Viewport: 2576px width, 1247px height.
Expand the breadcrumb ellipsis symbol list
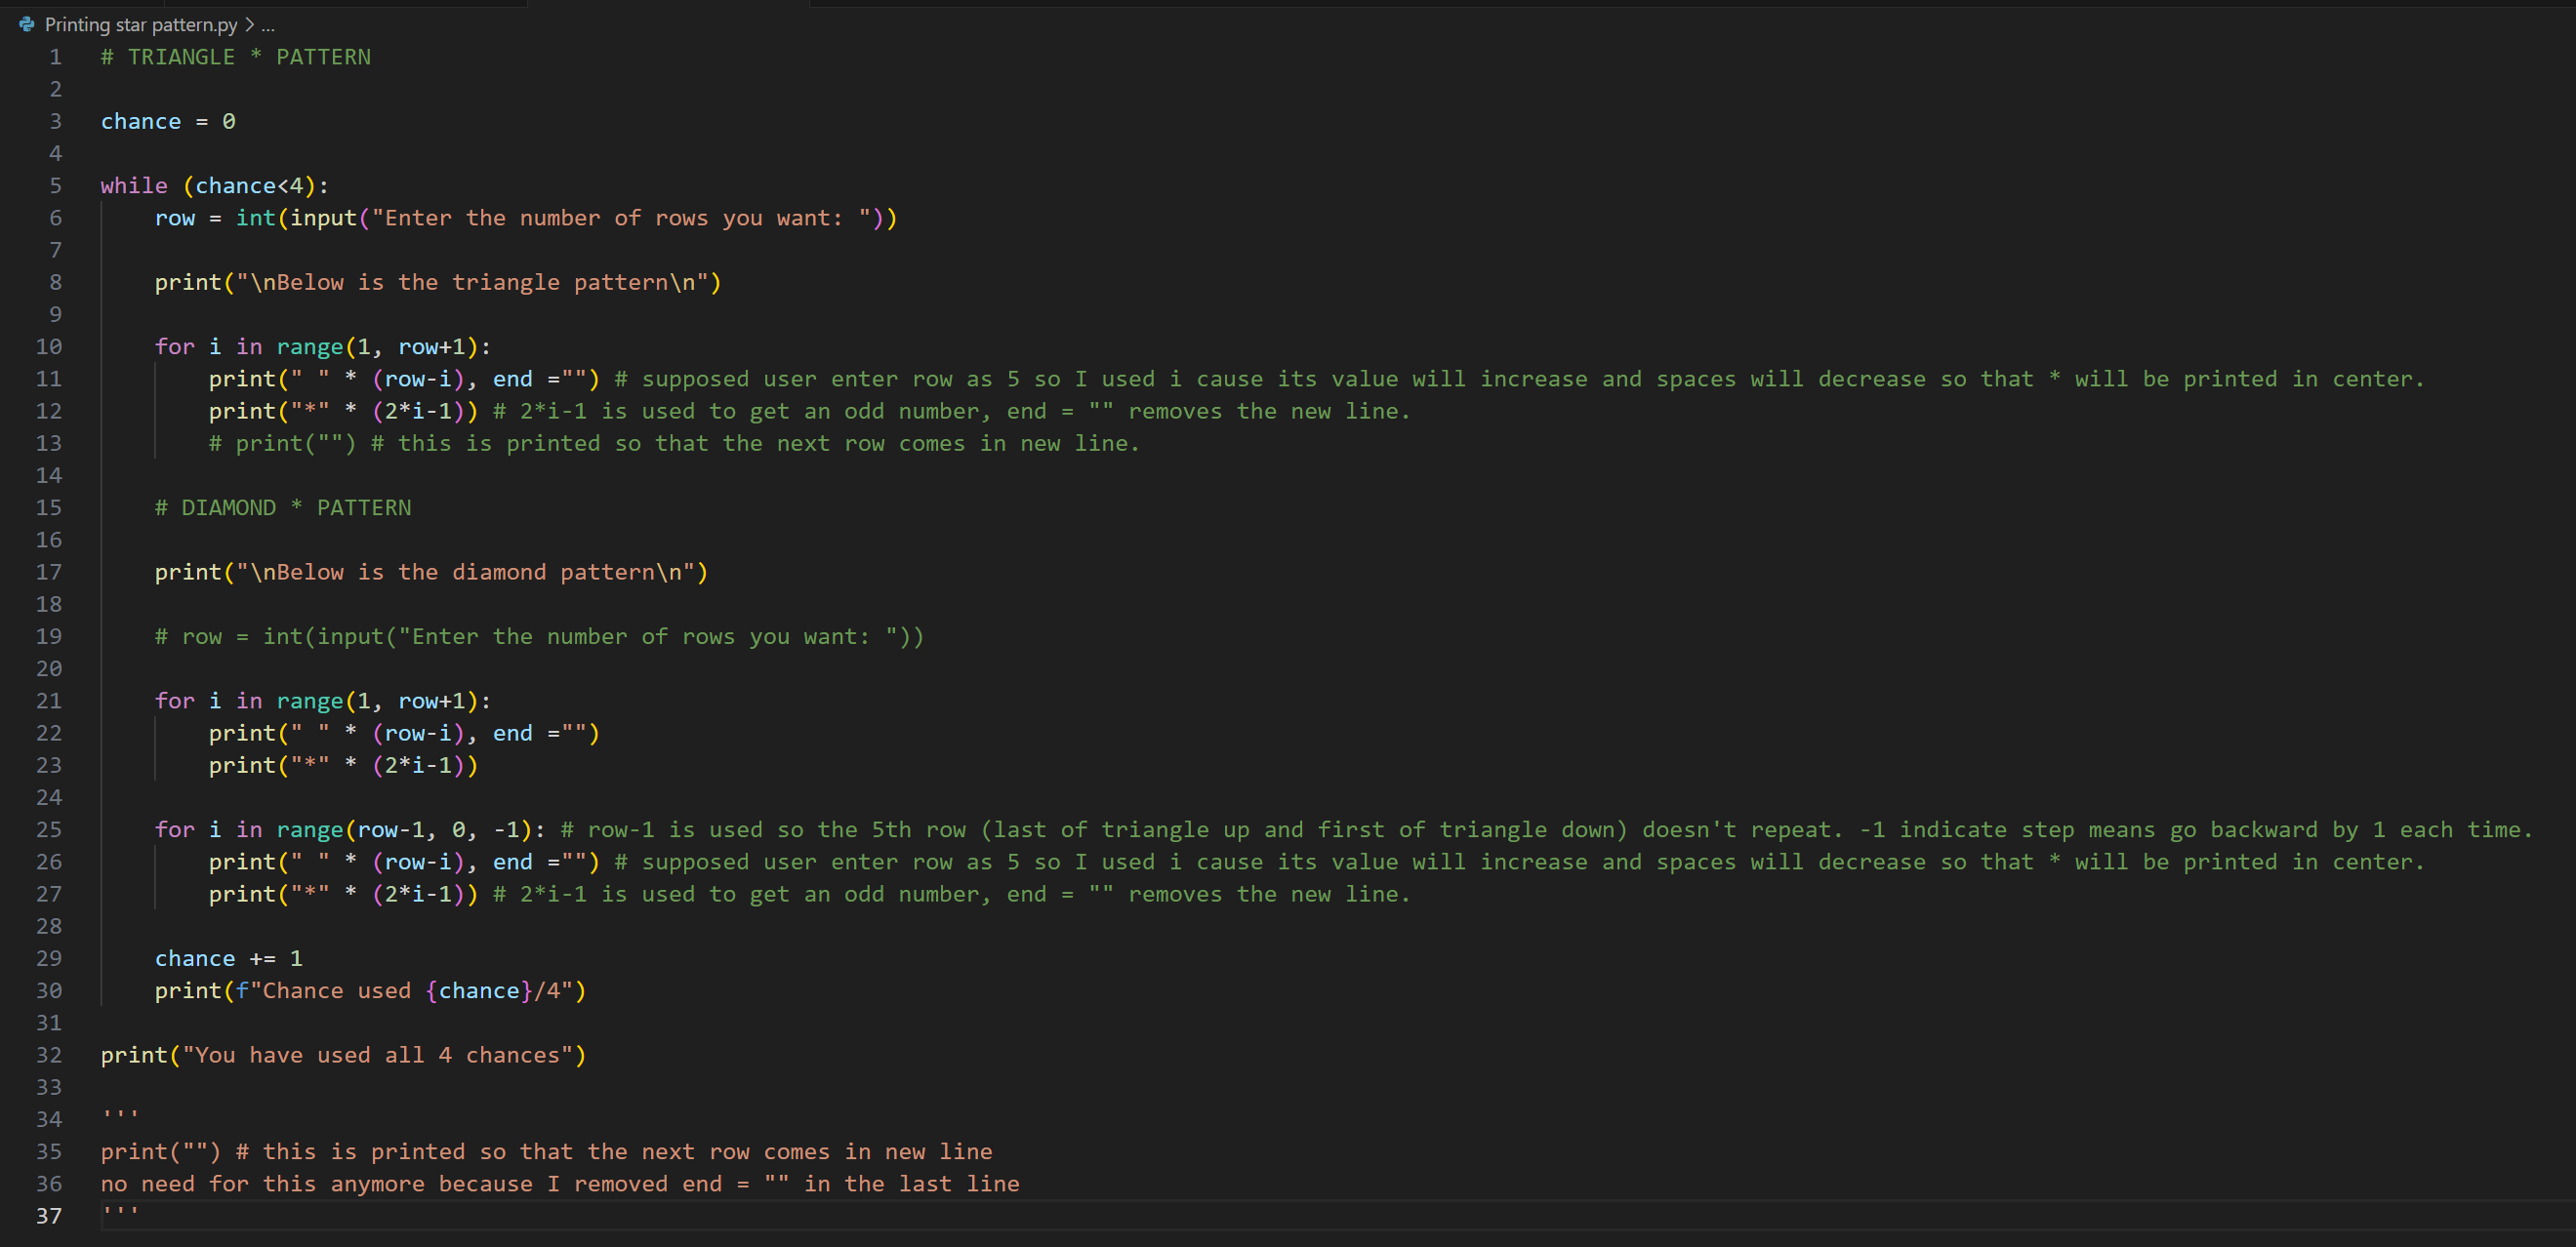click(268, 24)
